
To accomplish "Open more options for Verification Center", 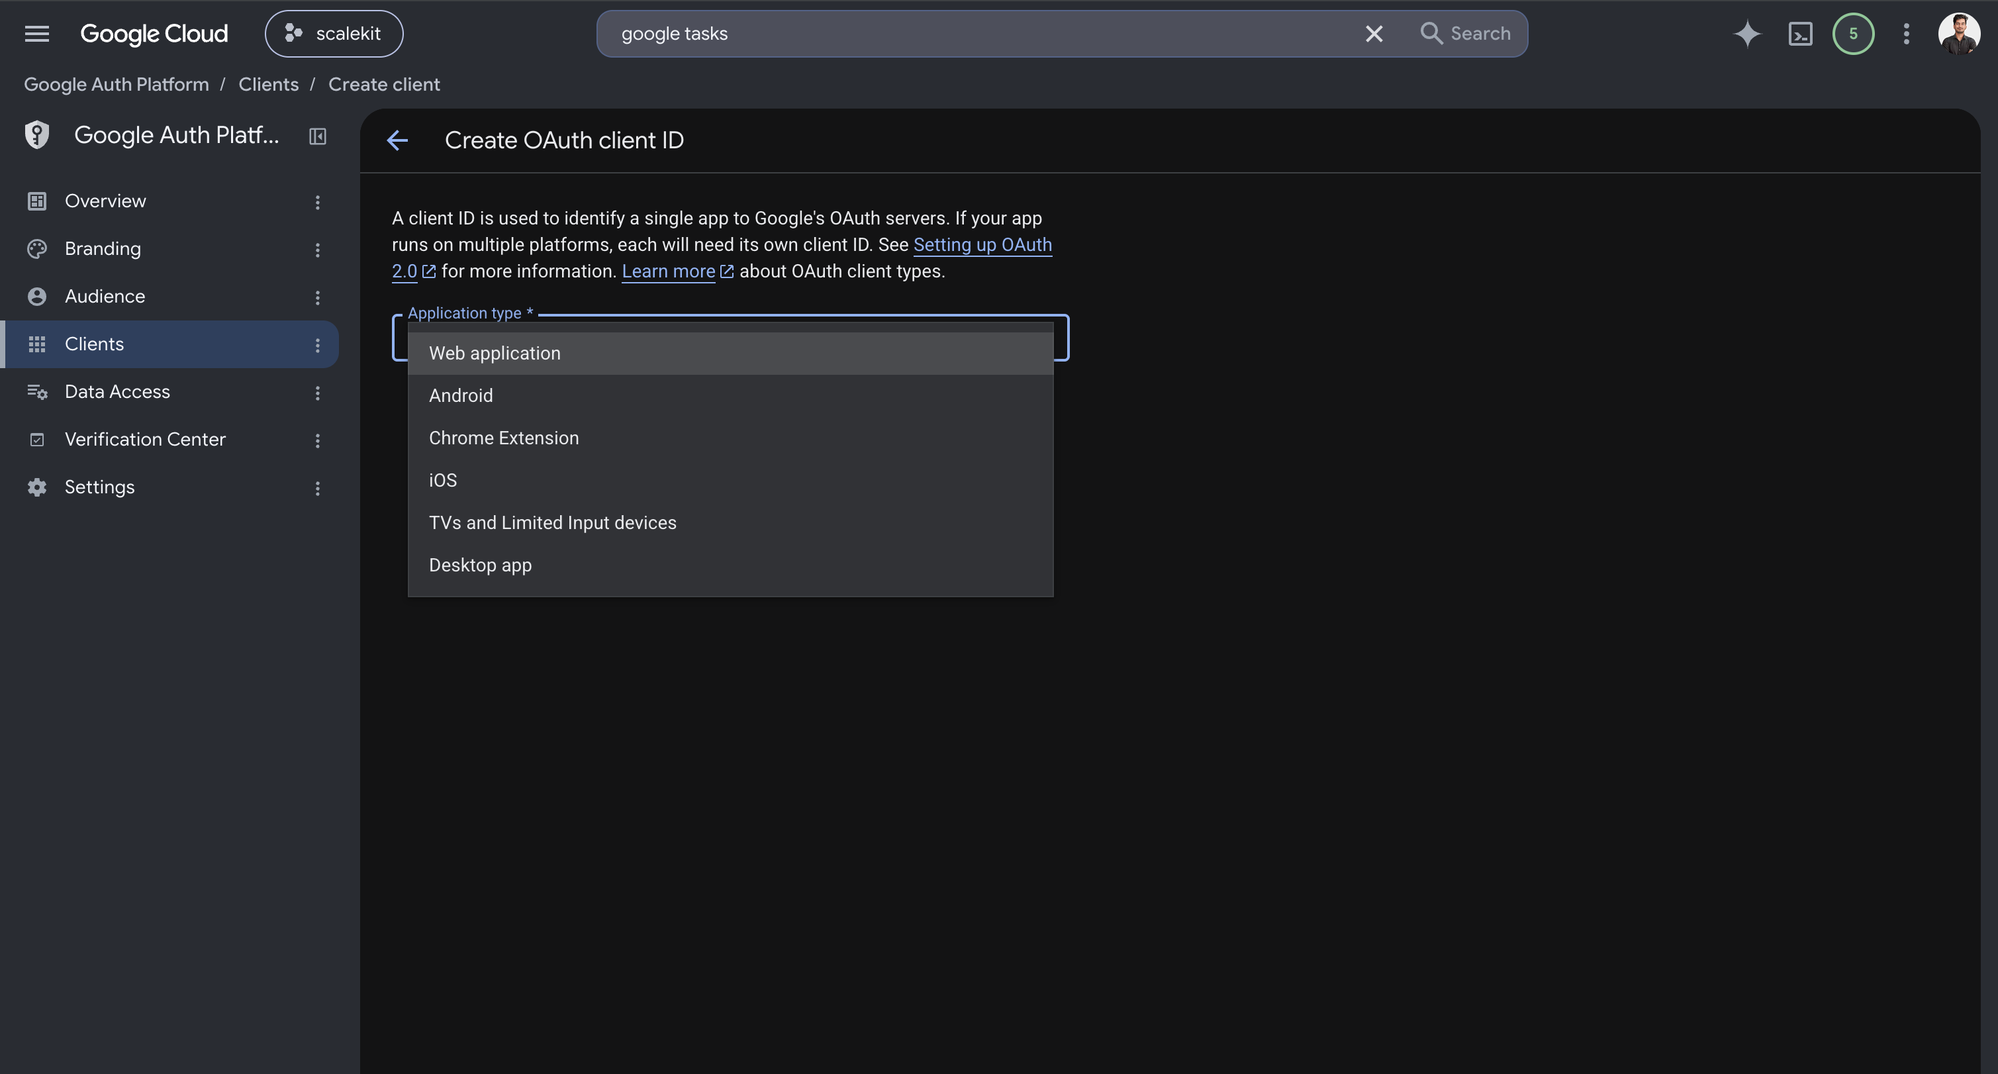I will (318, 441).
